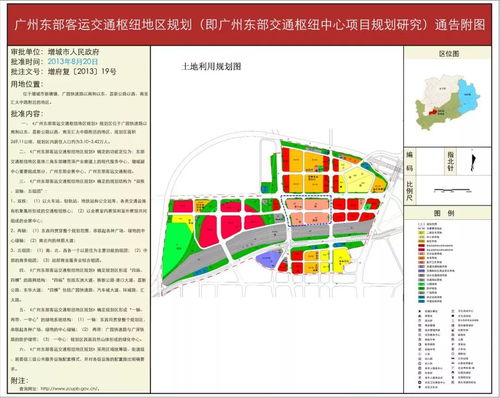Viewport: 500px width, 398px height.
Task: Click the 图例 legend header
Action: 447,213
